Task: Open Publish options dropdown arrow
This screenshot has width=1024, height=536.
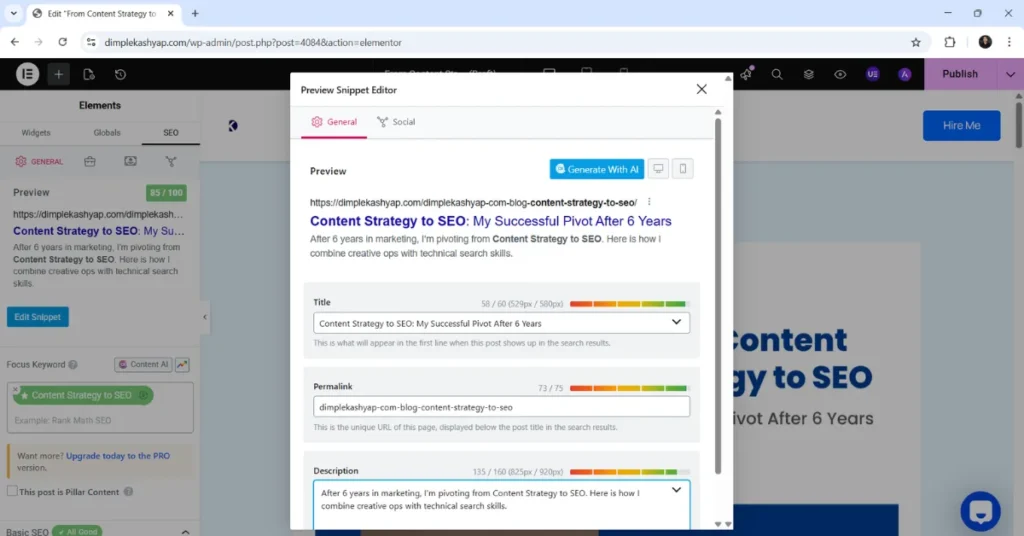Action: pyautogui.click(x=1010, y=74)
